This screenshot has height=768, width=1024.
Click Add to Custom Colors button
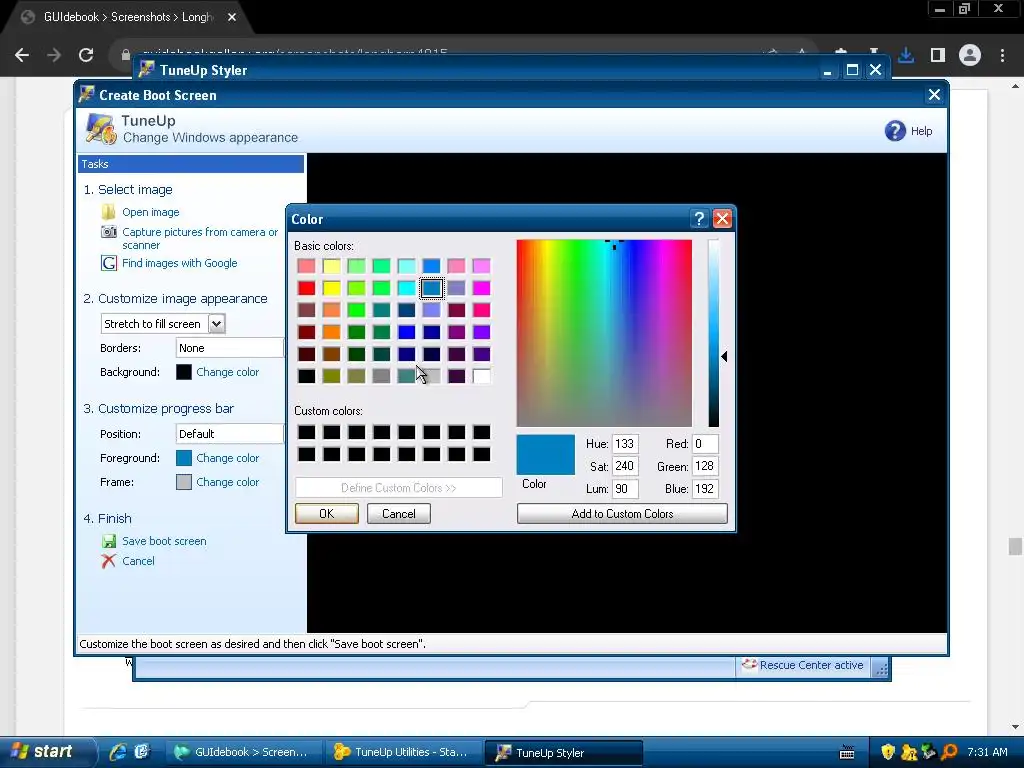622,513
